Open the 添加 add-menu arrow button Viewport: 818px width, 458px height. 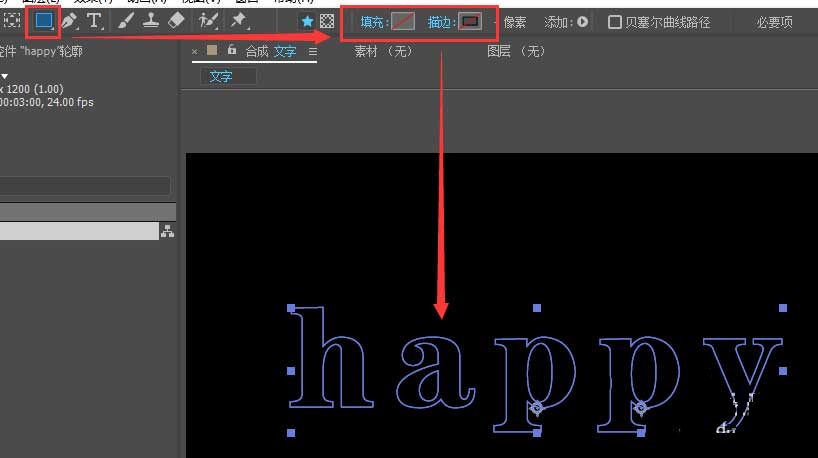click(x=583, y=22)
